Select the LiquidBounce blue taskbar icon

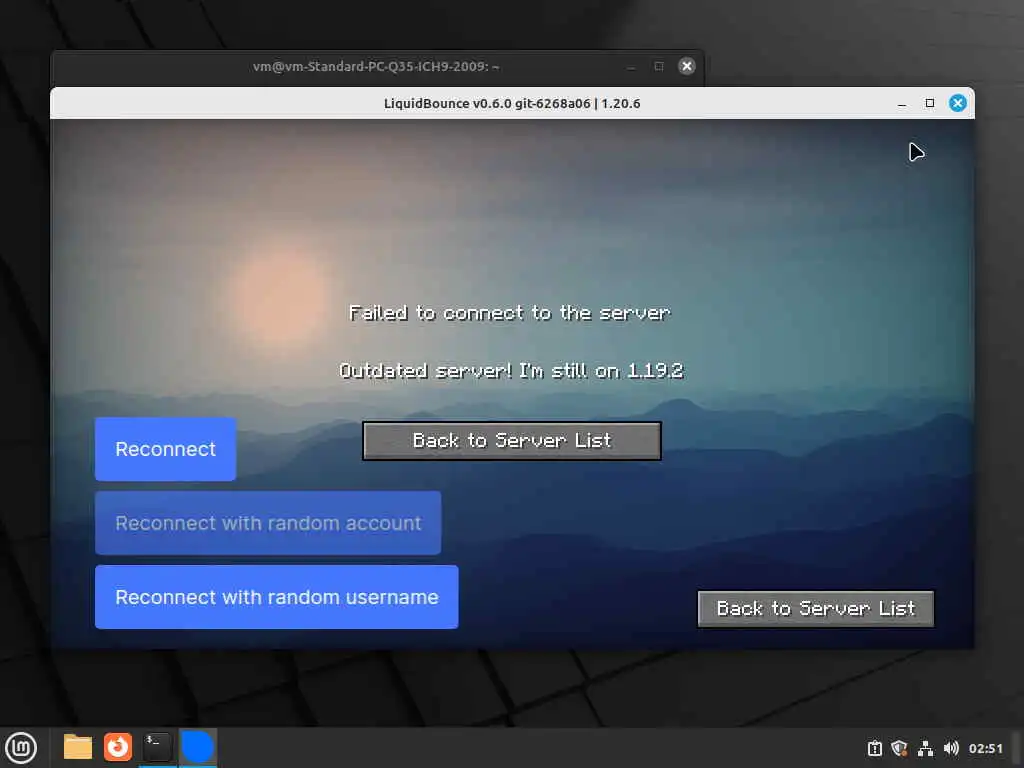point(197,747)
